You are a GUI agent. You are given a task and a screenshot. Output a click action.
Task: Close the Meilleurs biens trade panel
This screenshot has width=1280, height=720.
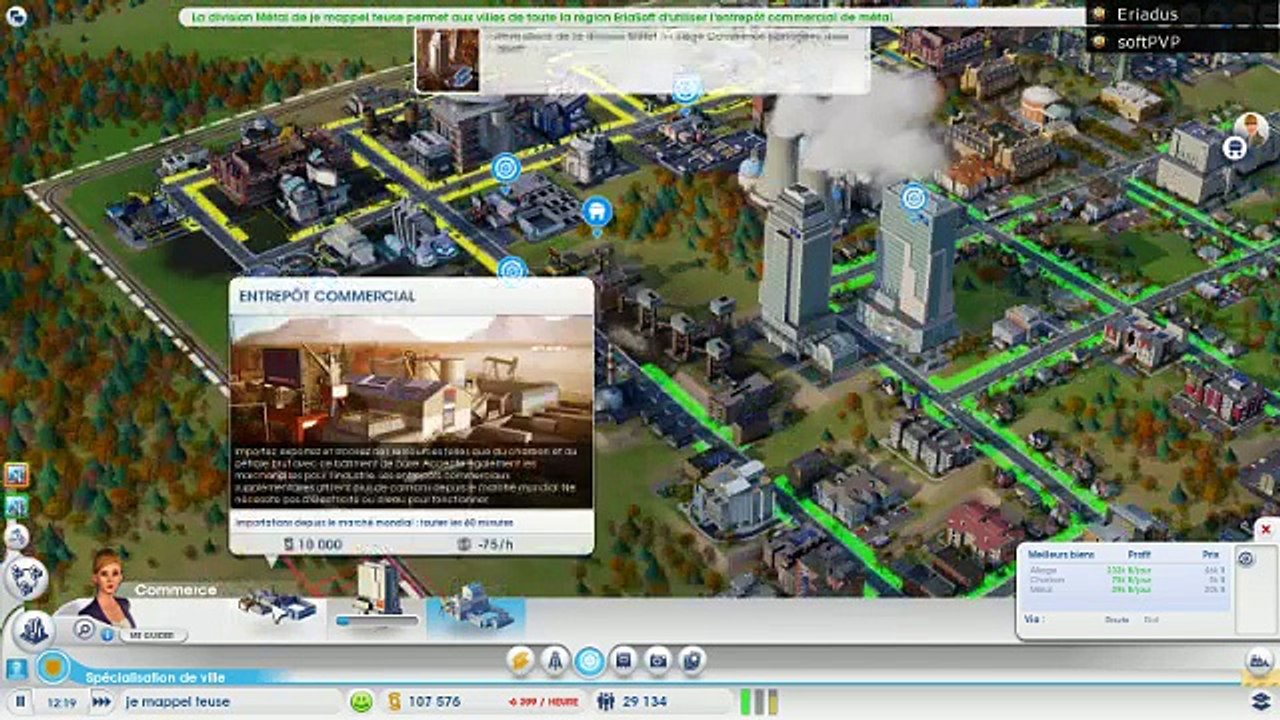(x=1265, y=530)
